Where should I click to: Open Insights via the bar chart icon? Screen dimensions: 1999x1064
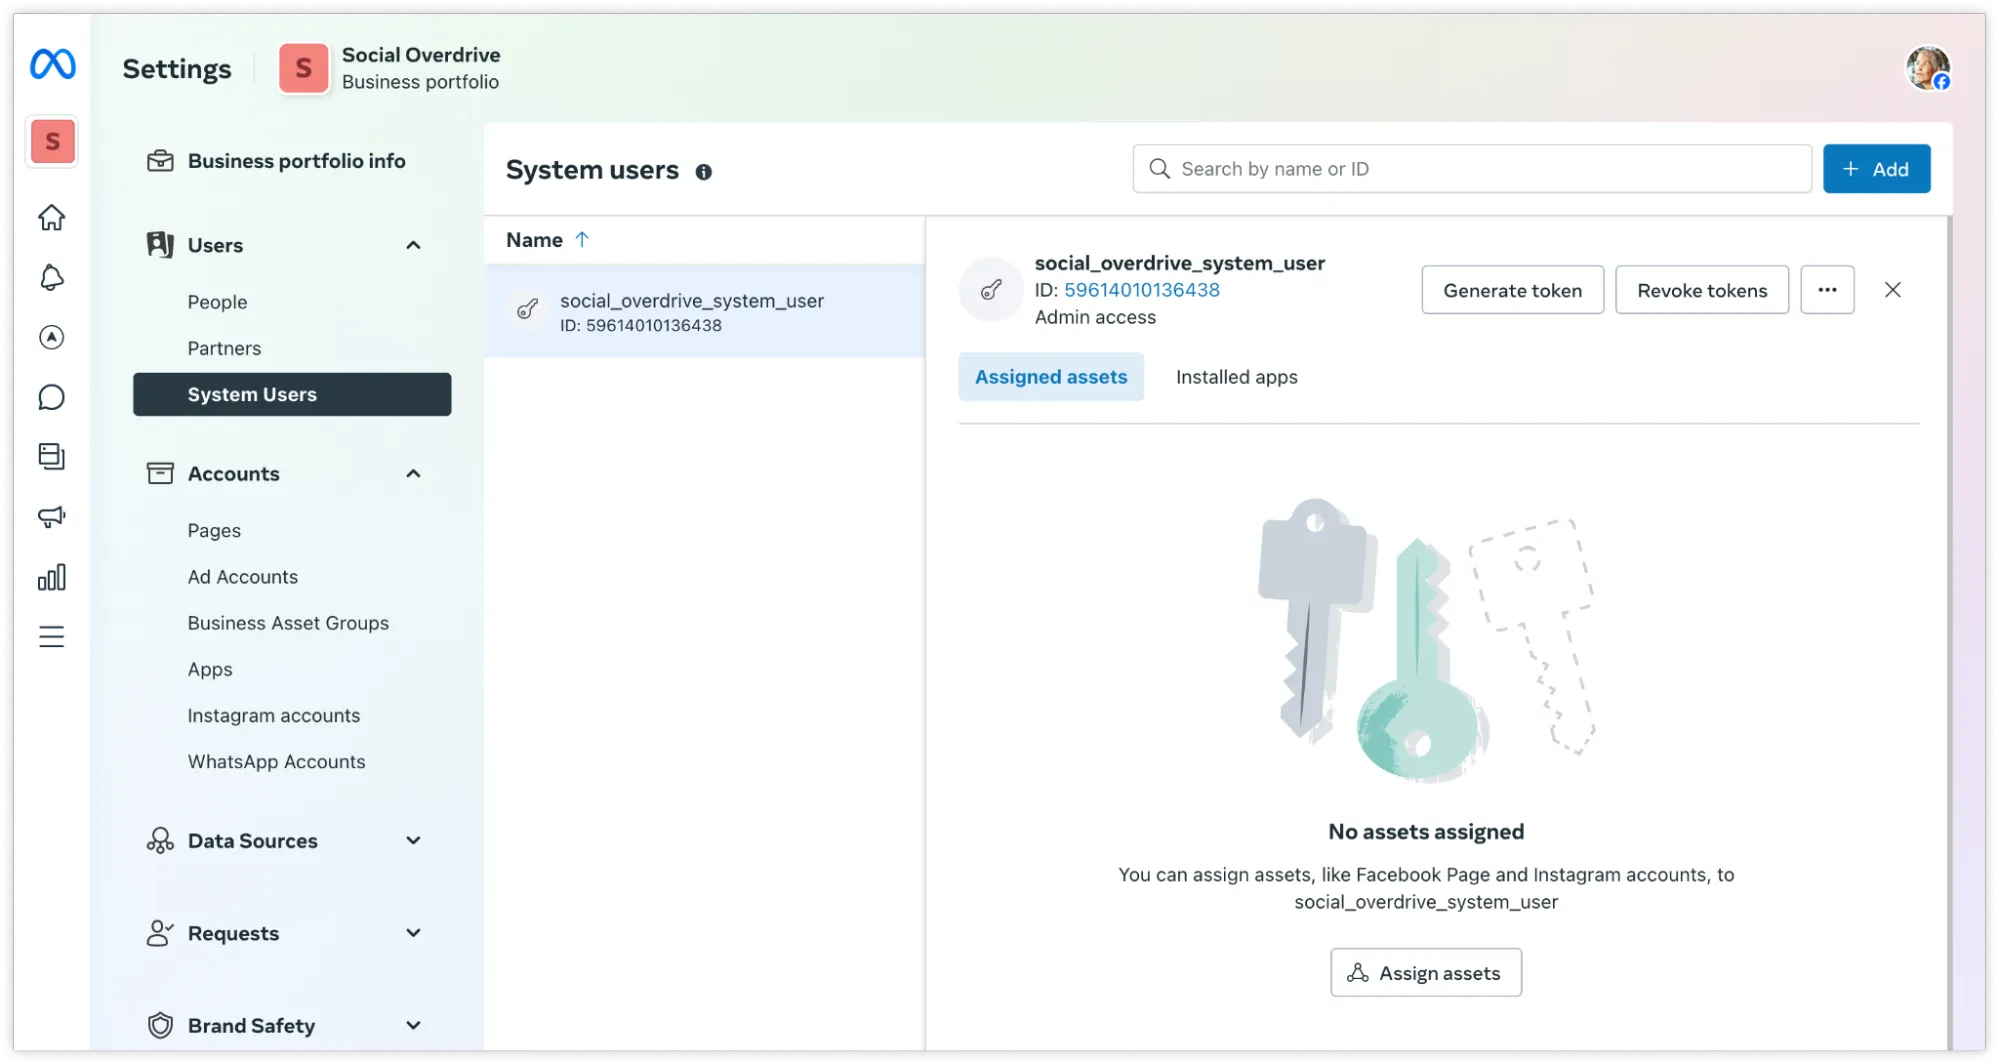point(51,577)
